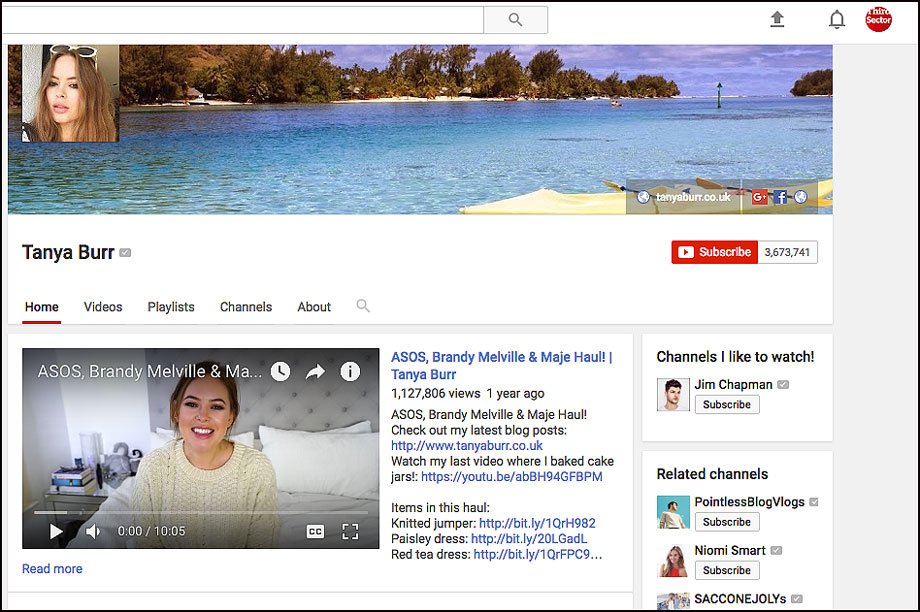The width and height of the screenshot is (920, 612).
Task: Open the Red tea dress bit.ly link
Action: tap(537, 554)
